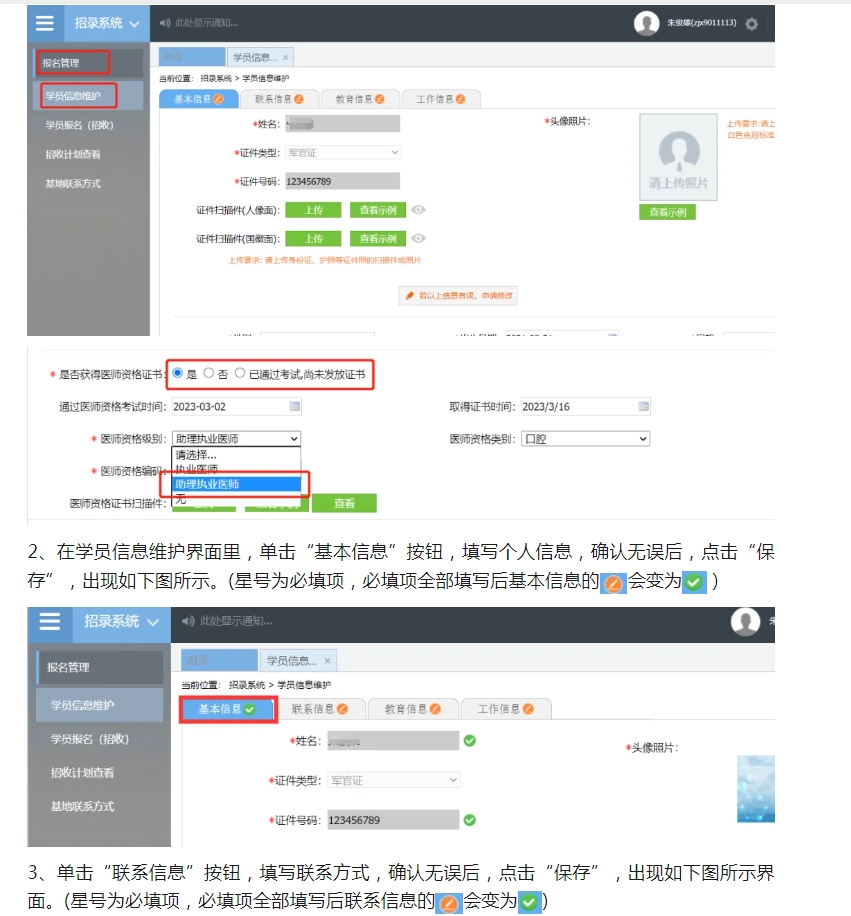Viewport: 851px width, 916px height.
Task: Click the user avatar in top header
Action: (x=646, y=24)
